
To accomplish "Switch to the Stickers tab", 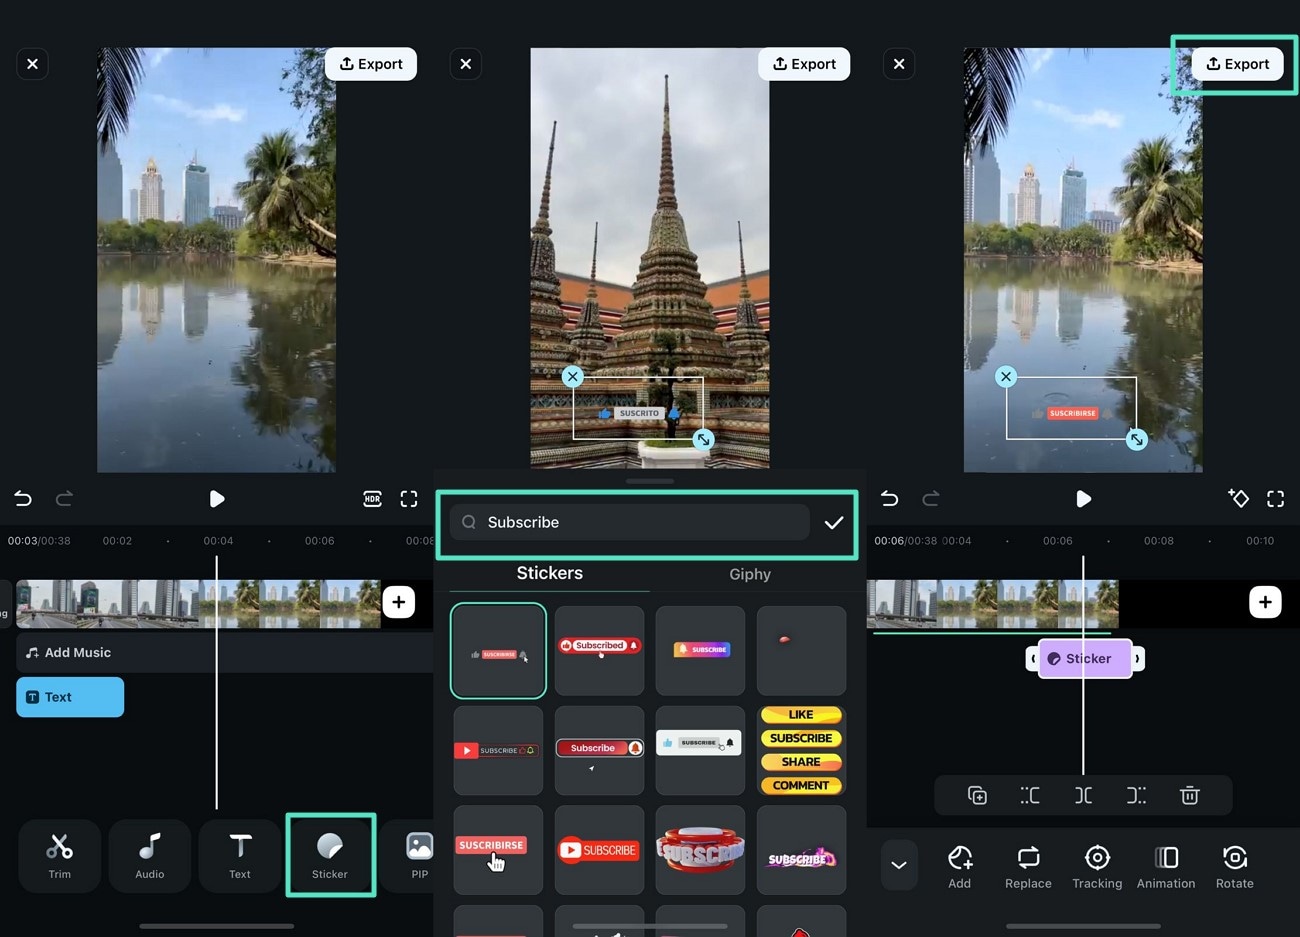I will coord(549,573).
